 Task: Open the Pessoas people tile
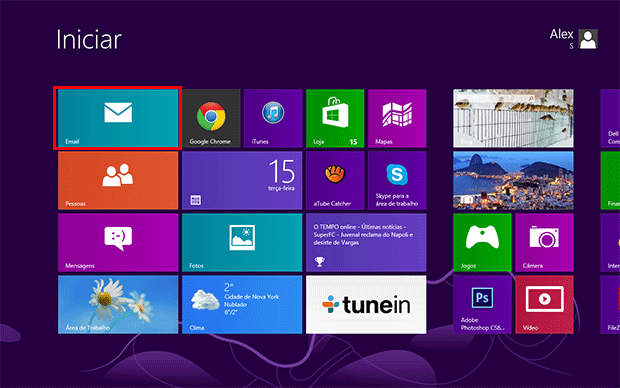118,180
